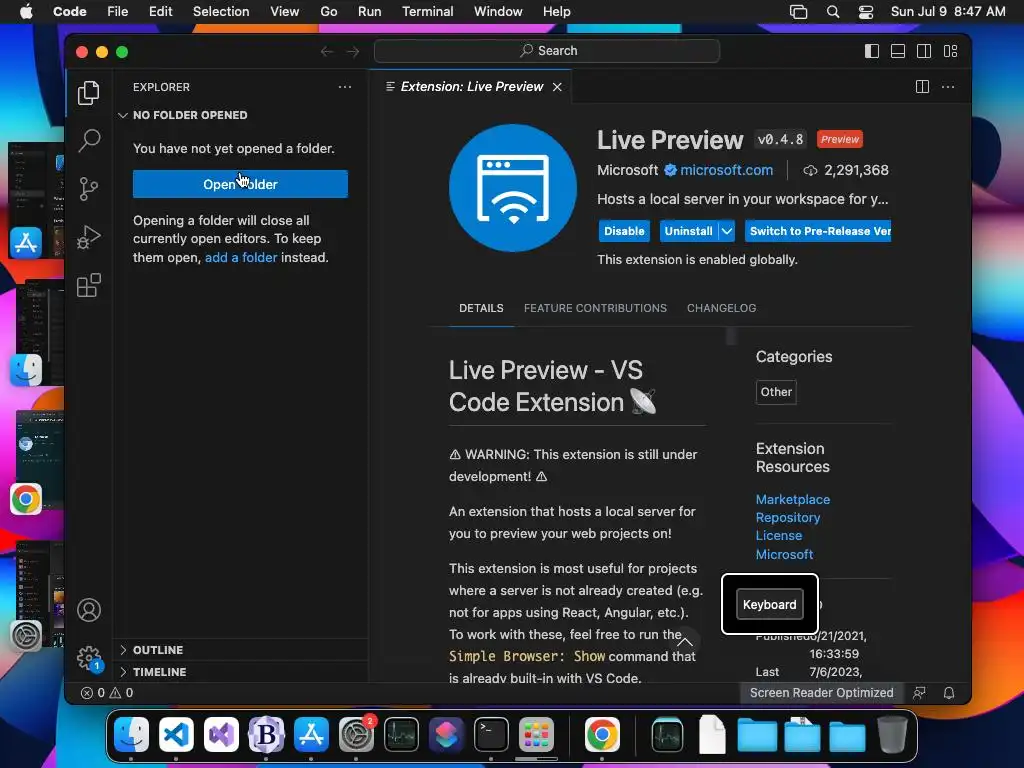Close the Extension: Live Preview tab
This screenshot has width=1024, height=768.
point(557,87)
